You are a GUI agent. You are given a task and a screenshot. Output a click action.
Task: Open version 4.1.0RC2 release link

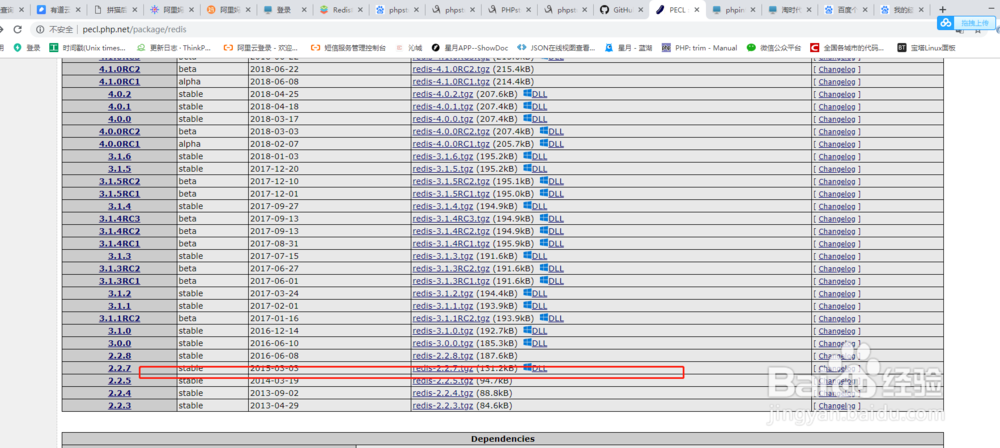pos(119,69)
